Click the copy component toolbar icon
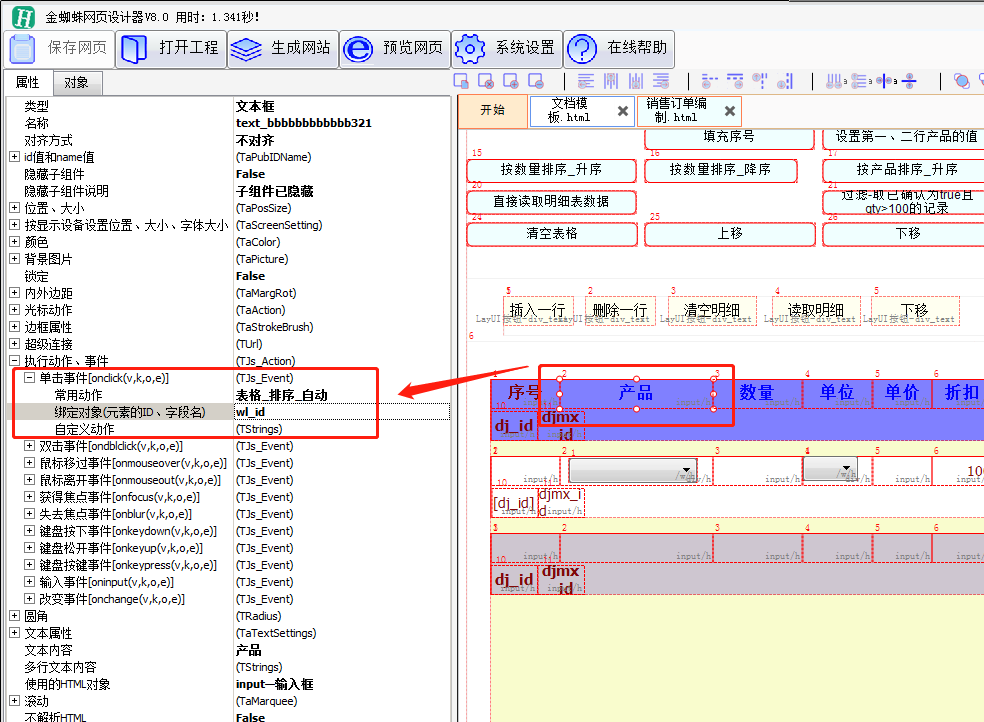 (x=461, y=80)
